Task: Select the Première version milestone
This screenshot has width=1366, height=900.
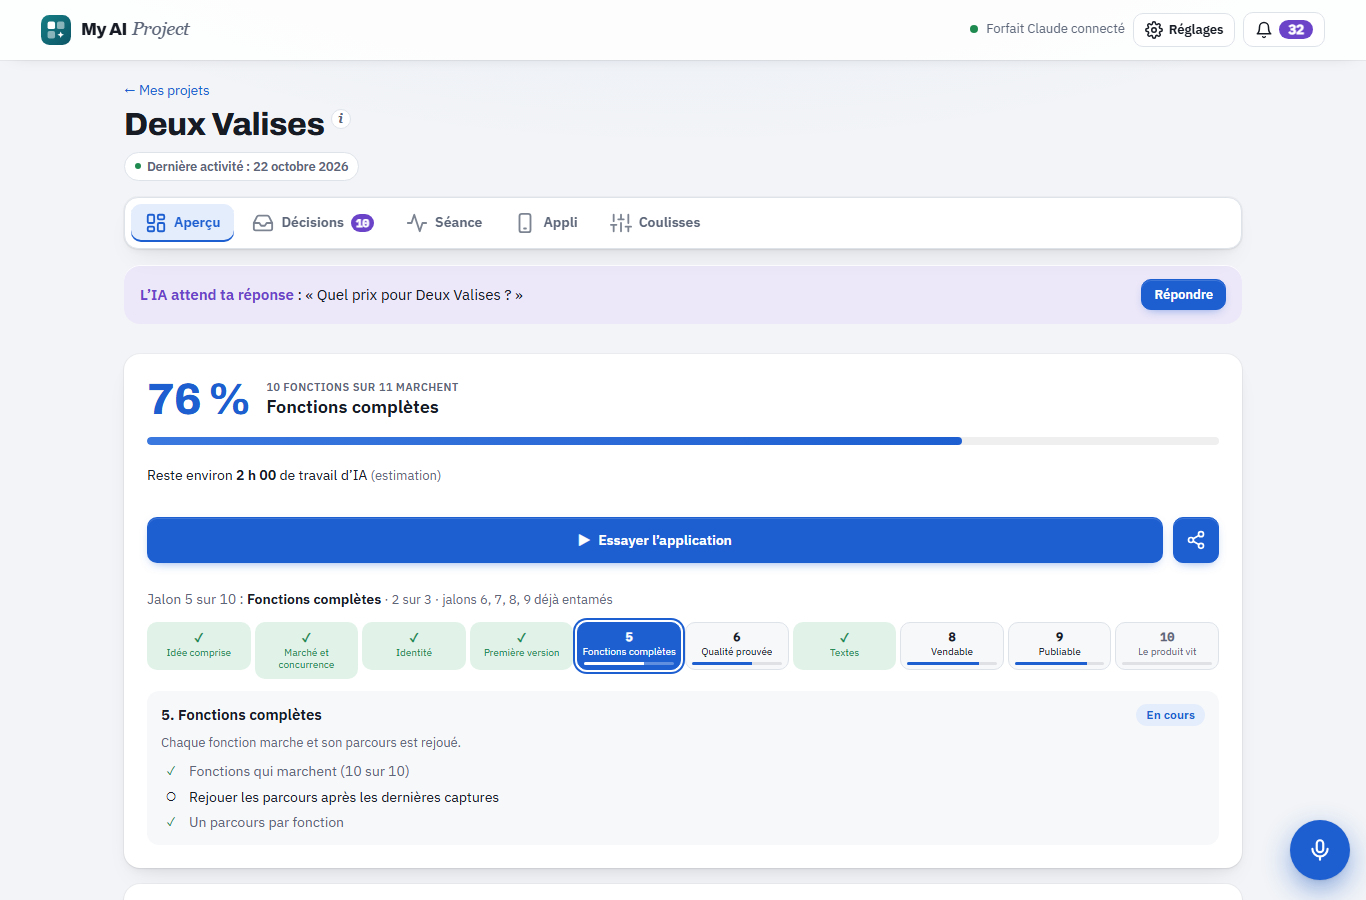Action: point(522,646)
